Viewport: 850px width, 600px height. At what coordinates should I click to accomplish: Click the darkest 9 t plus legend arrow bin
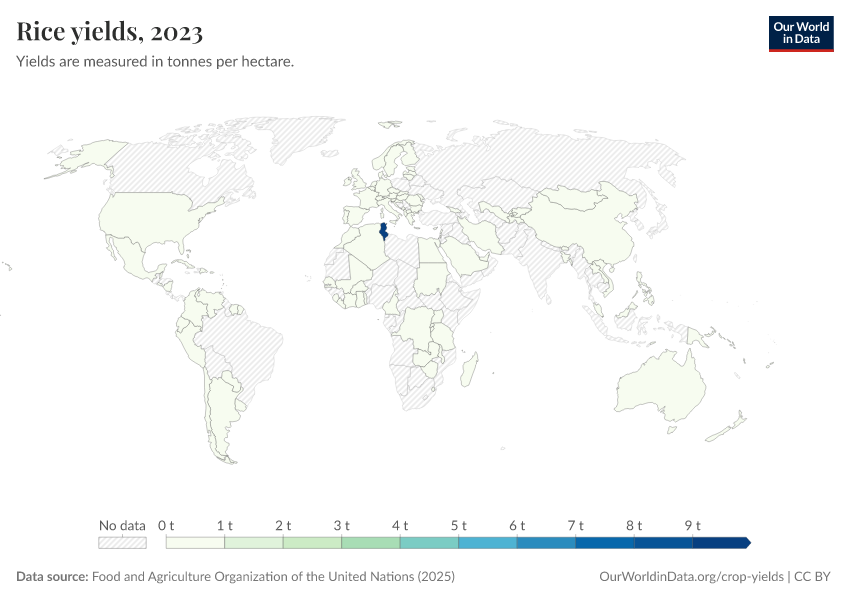coord(720,543)
